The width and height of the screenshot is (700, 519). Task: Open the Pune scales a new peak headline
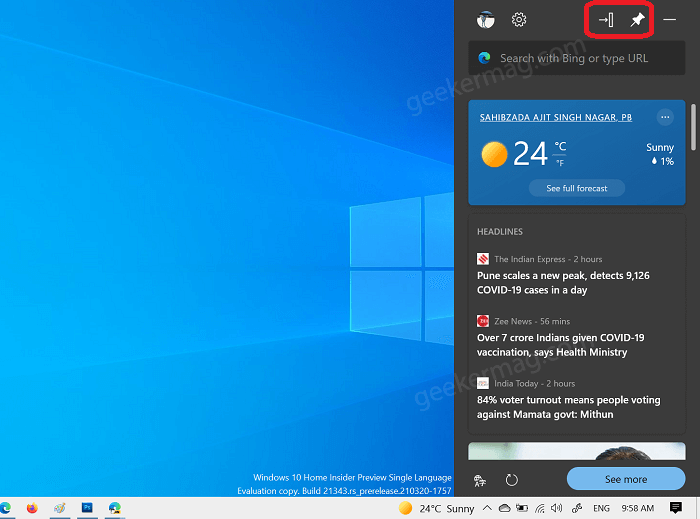563,282
